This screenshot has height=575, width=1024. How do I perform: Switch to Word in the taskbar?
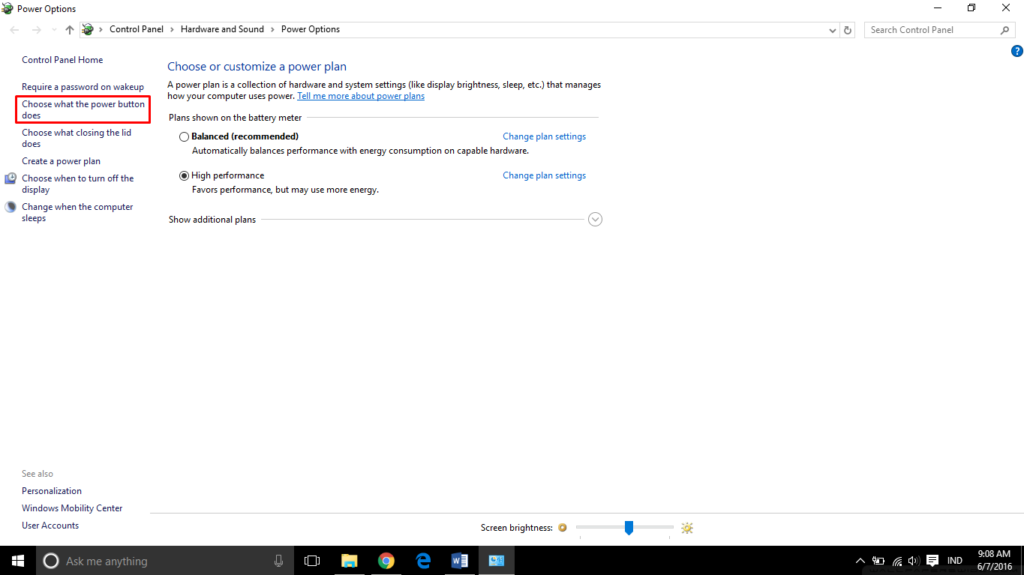point(460,561)
